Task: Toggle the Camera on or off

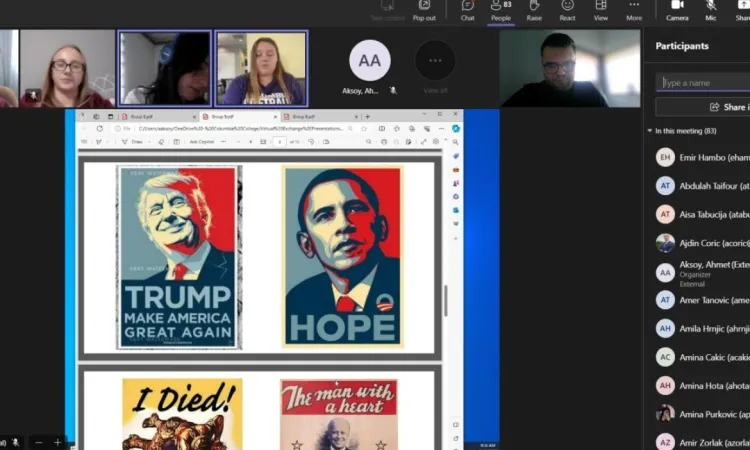Action: [x=677, y=9]
